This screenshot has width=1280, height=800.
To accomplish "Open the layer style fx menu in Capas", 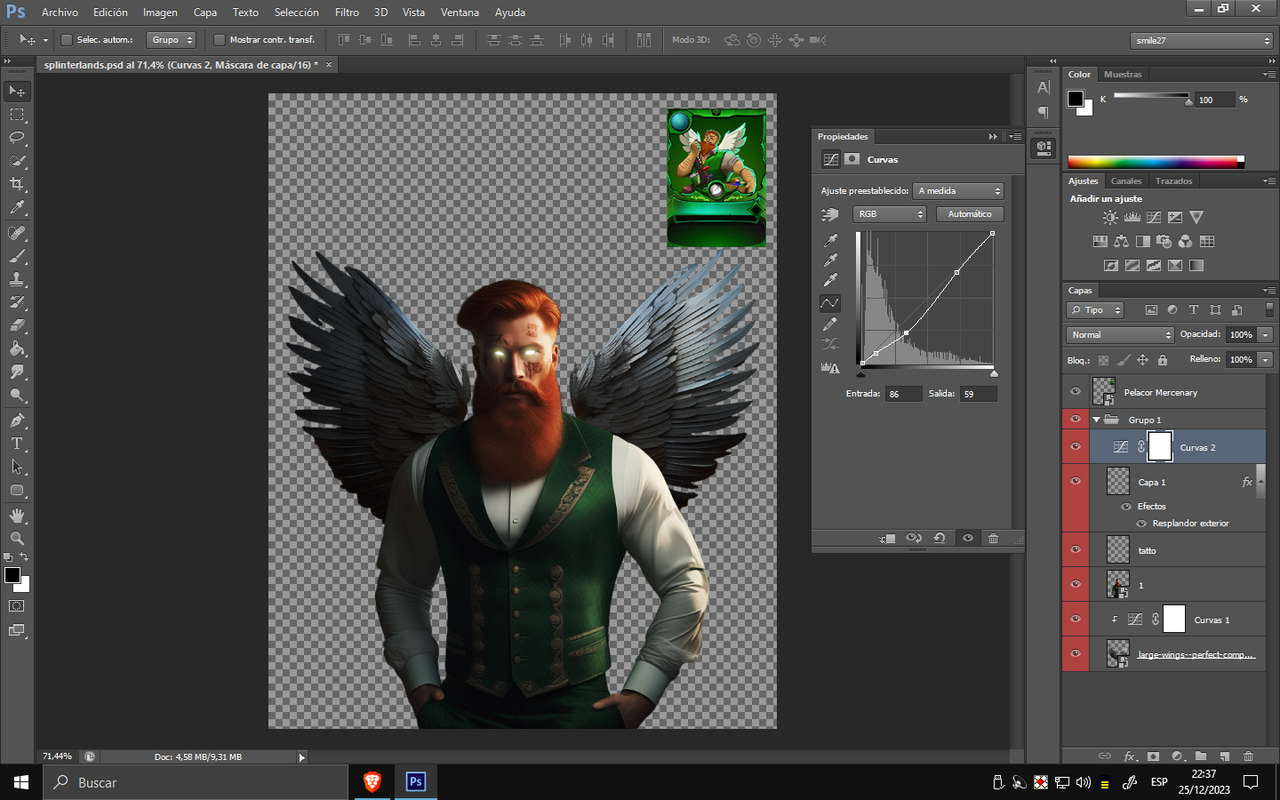I will pyautogui.click(x=1129, y=756).
